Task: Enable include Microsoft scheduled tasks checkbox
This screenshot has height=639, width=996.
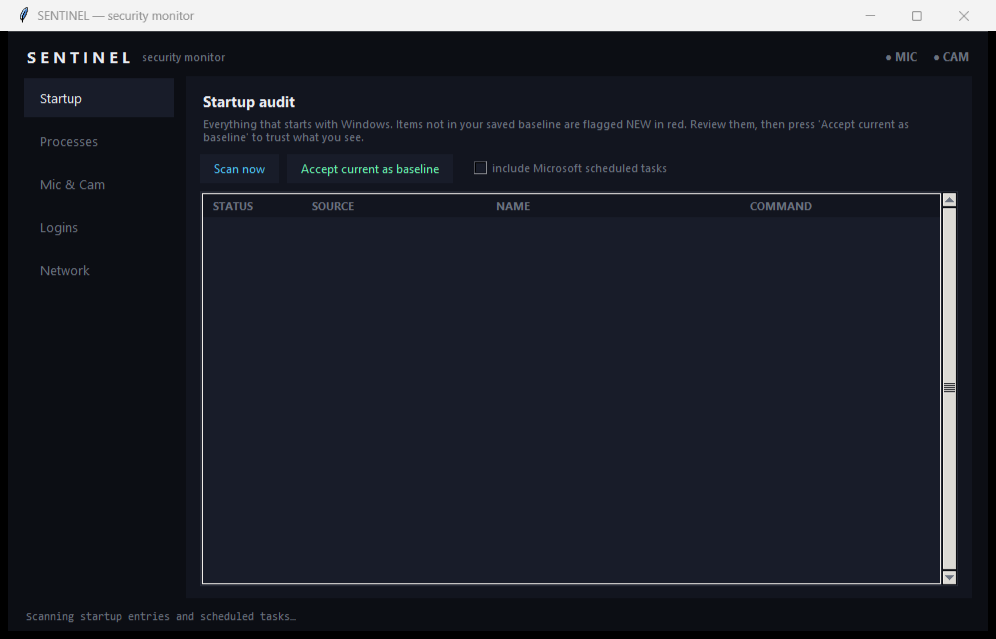Action: click(x=480, y=168)
